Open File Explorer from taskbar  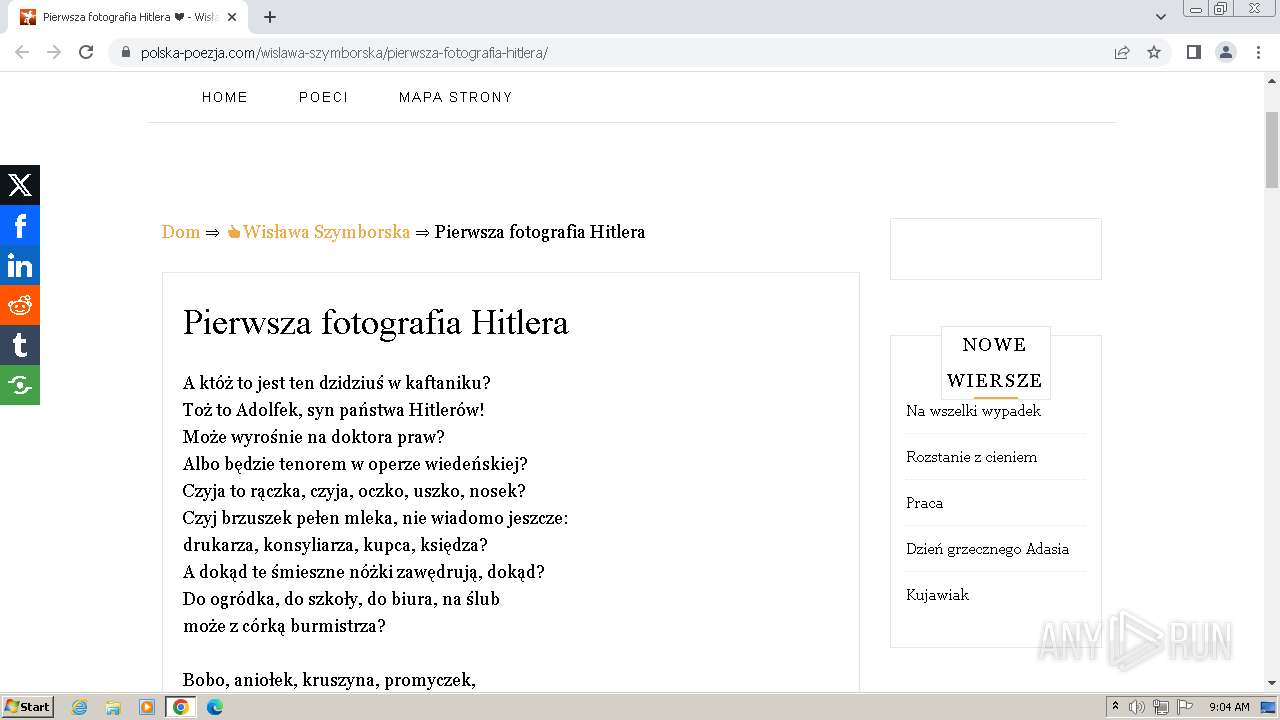tap(113, 707)
